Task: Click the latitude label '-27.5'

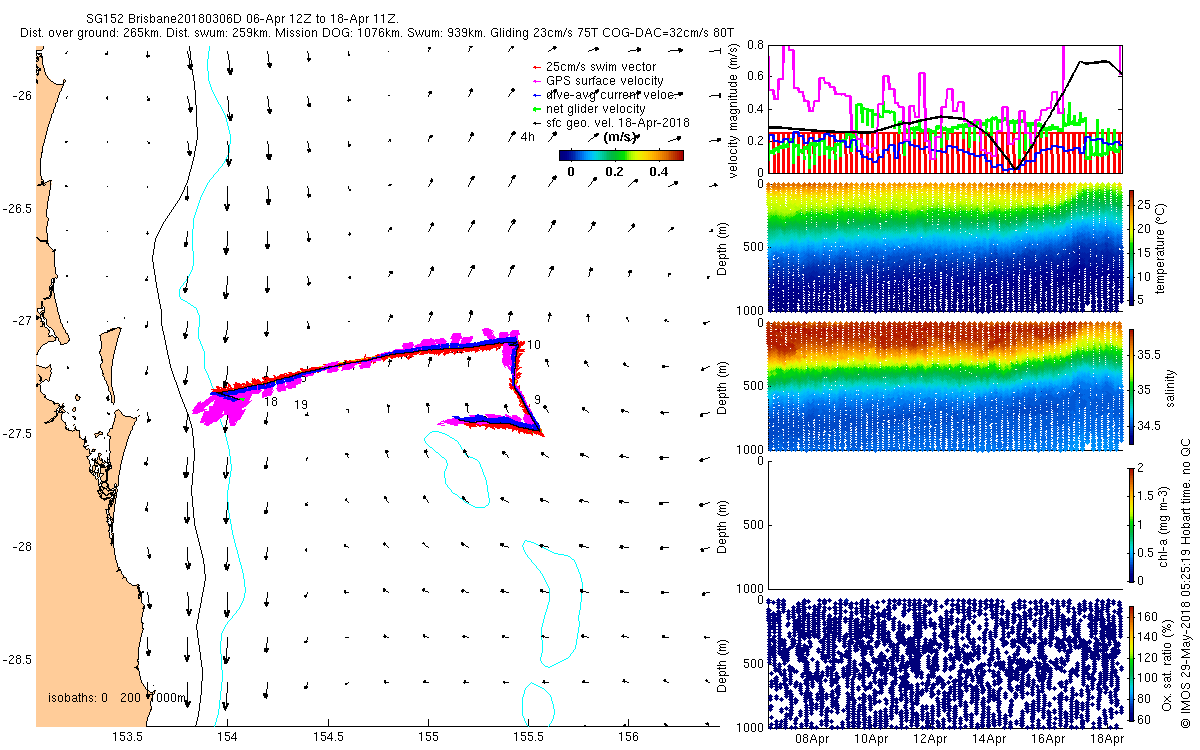Action: click(18, 434)
